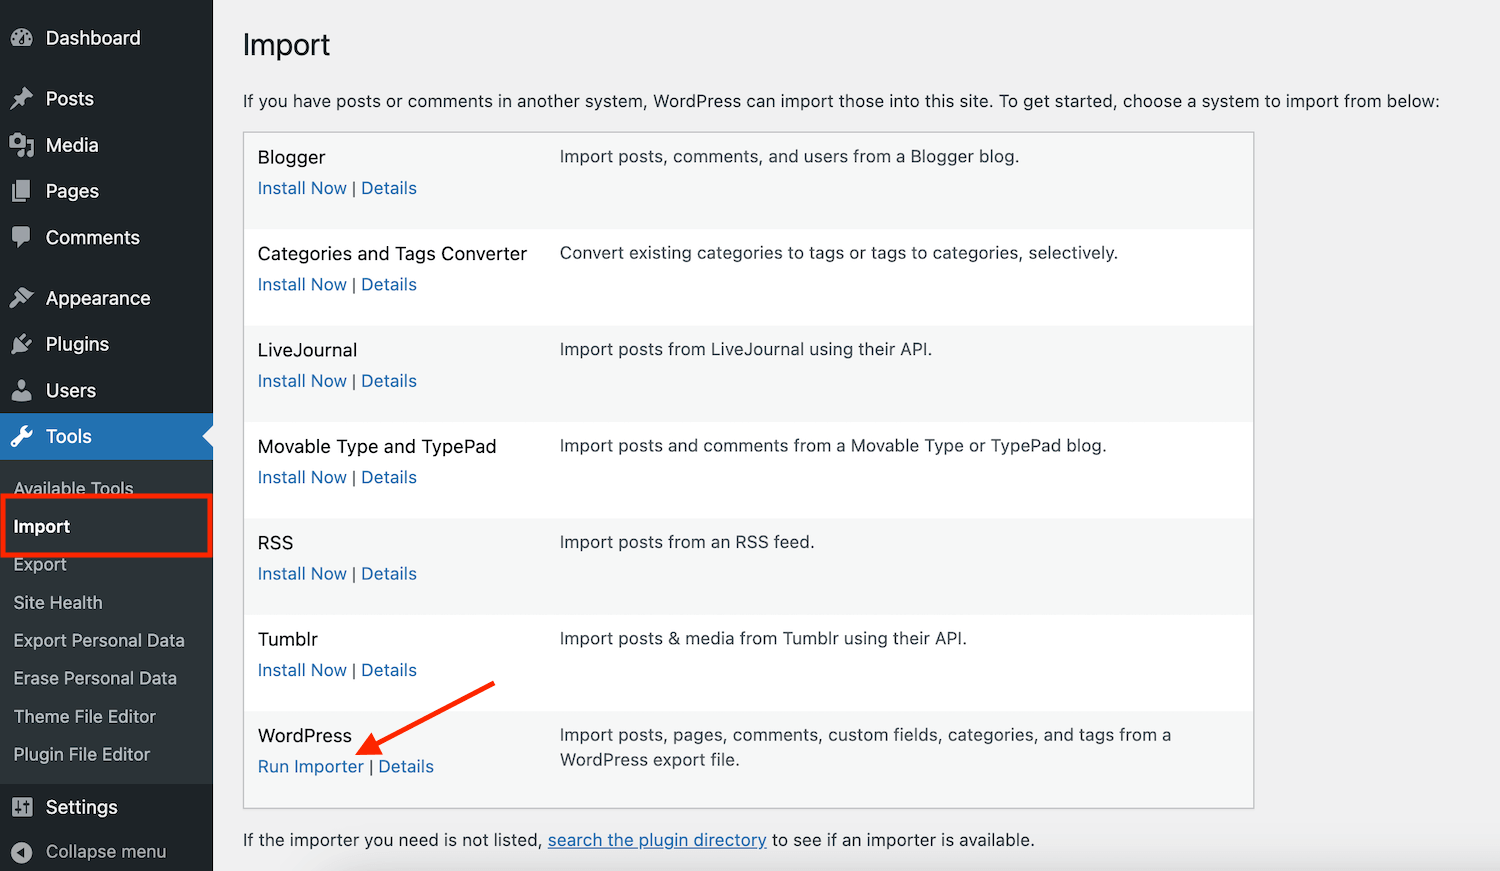Run the WordPress importer
Viewport: 1500px width, 871px height.
(311, 767)
